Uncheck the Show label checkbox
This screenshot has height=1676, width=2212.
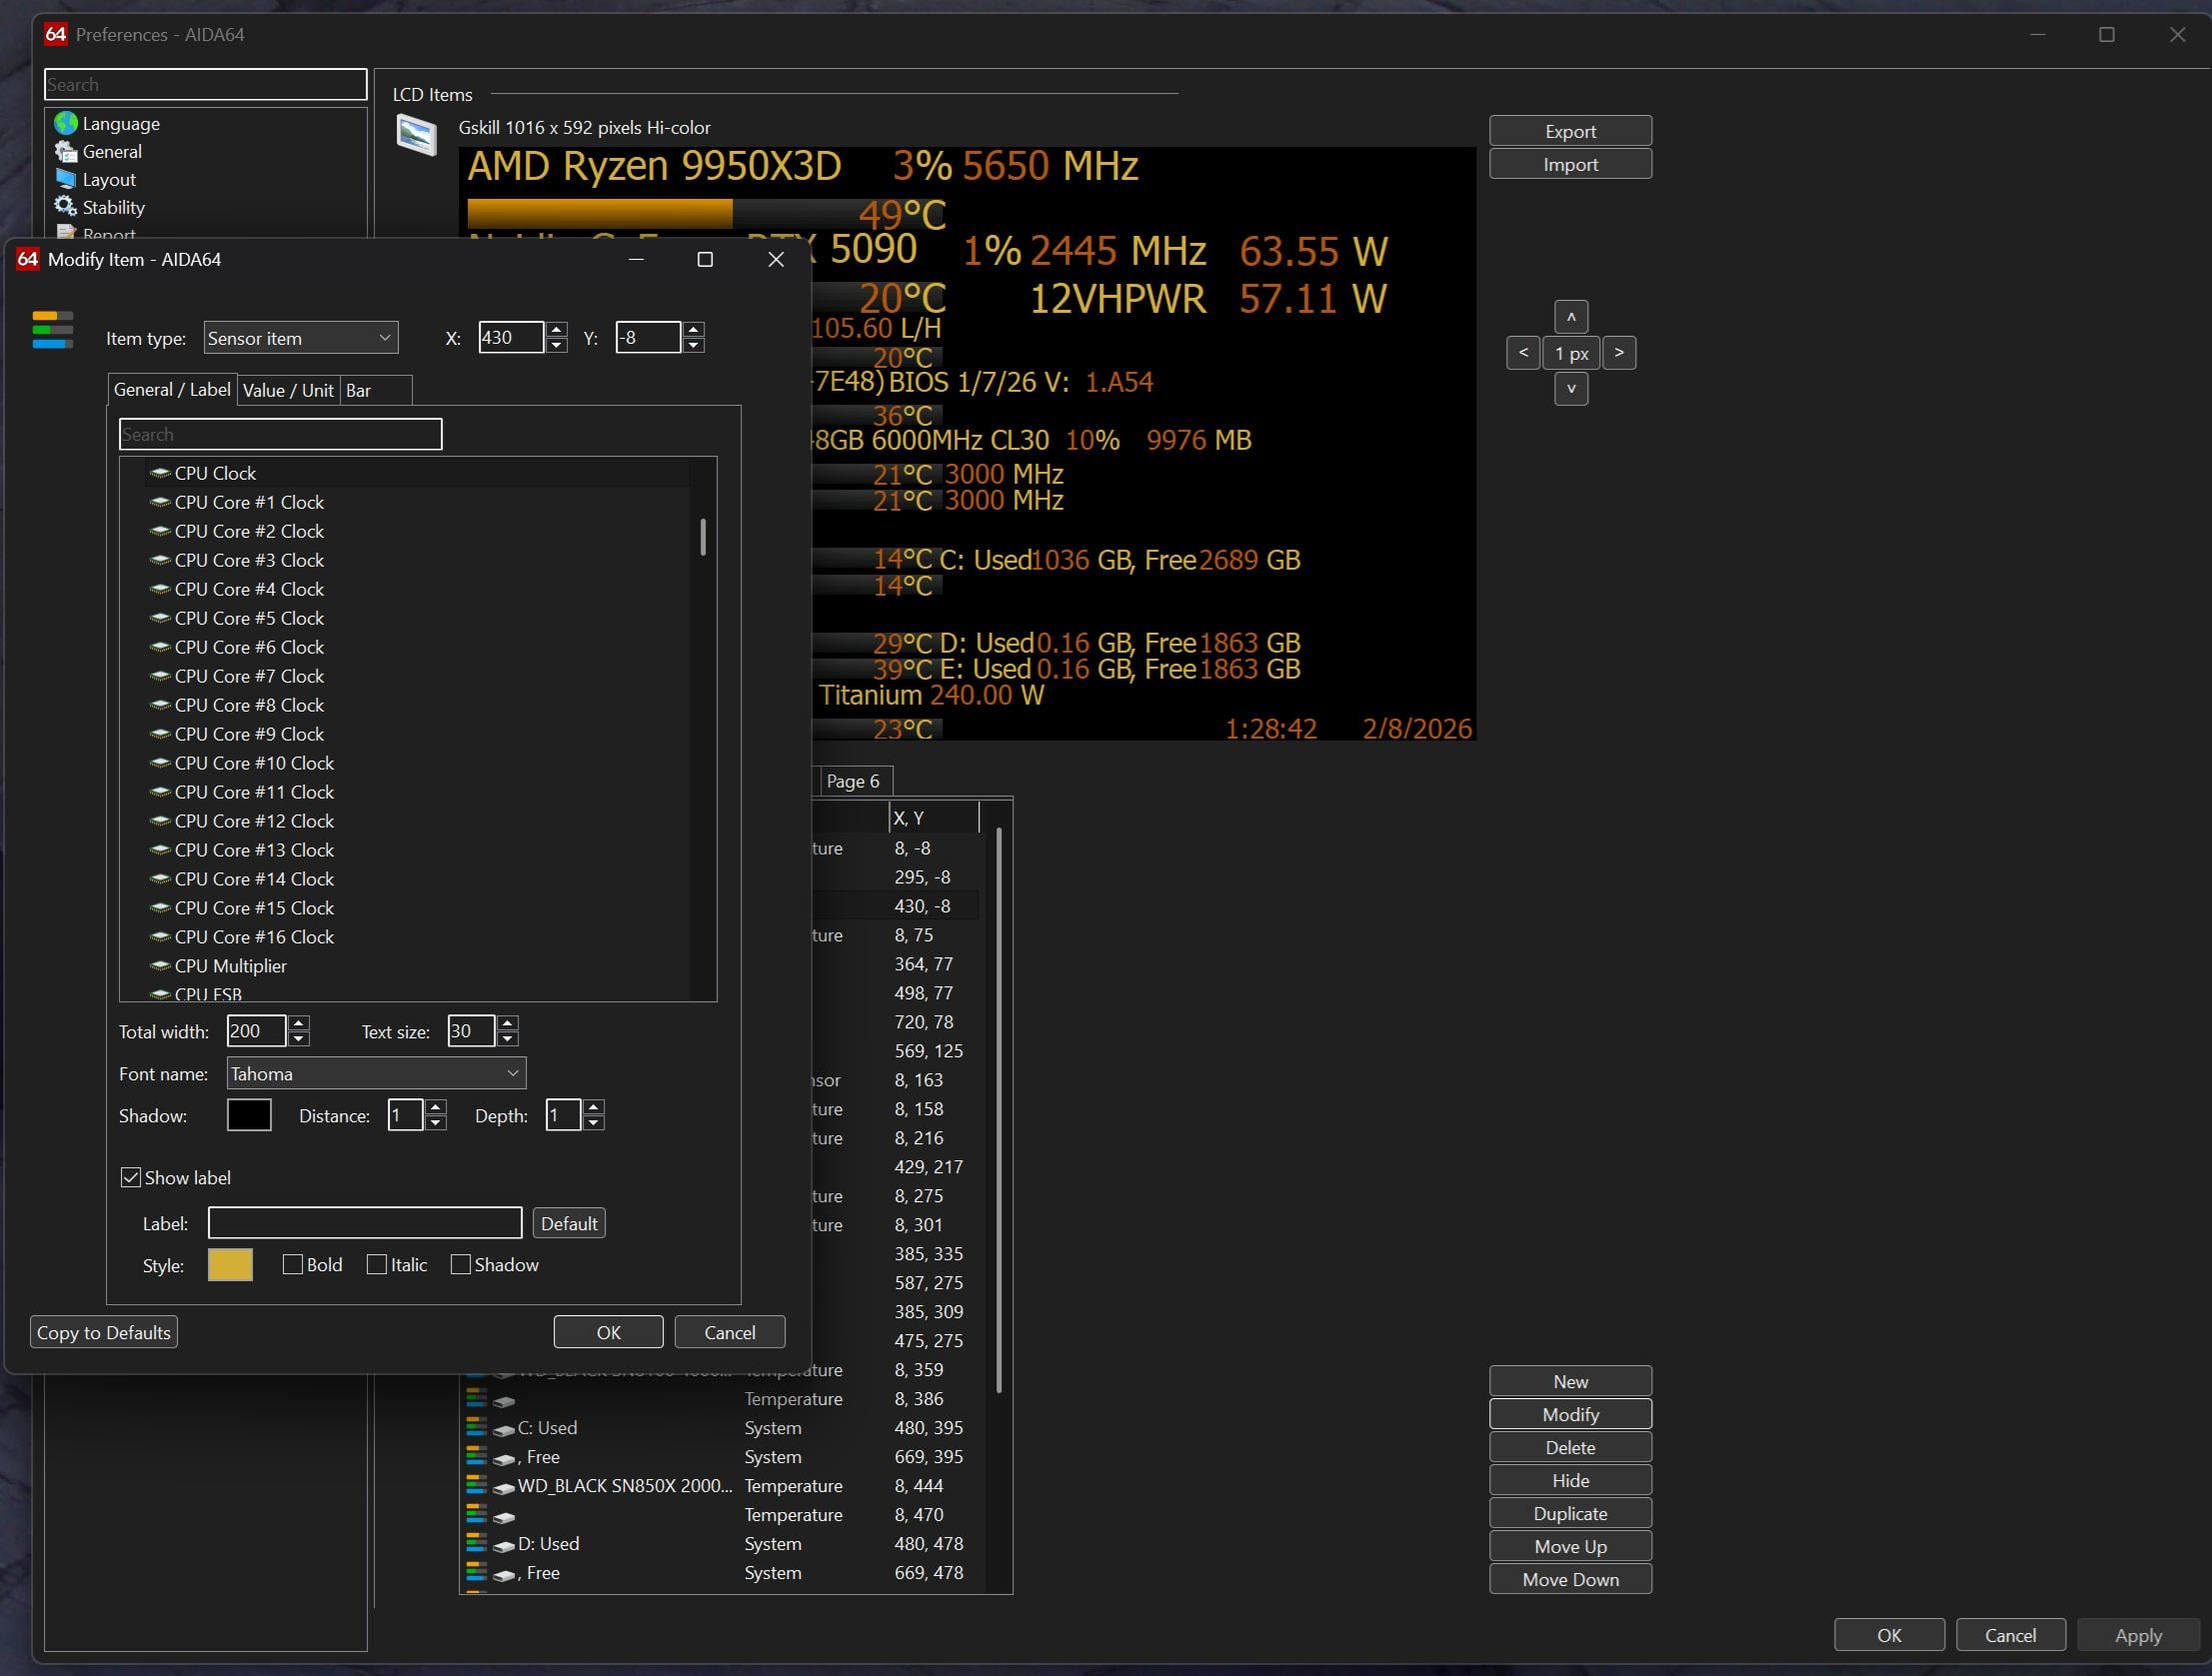point(131,1177)
